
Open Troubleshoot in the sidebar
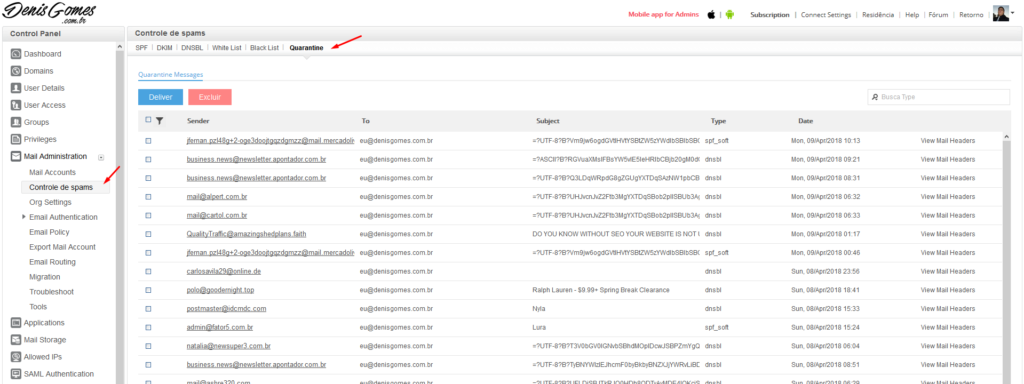tap(51, 292)
